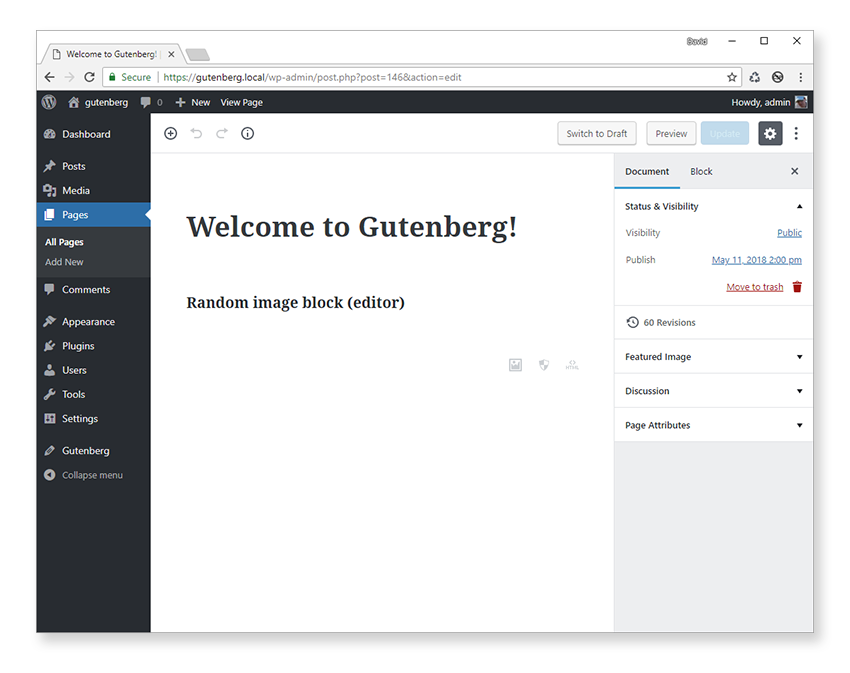Click the WordPress logo in admin bar
This screenshot has width=850, height=673.
click(49, 102)
